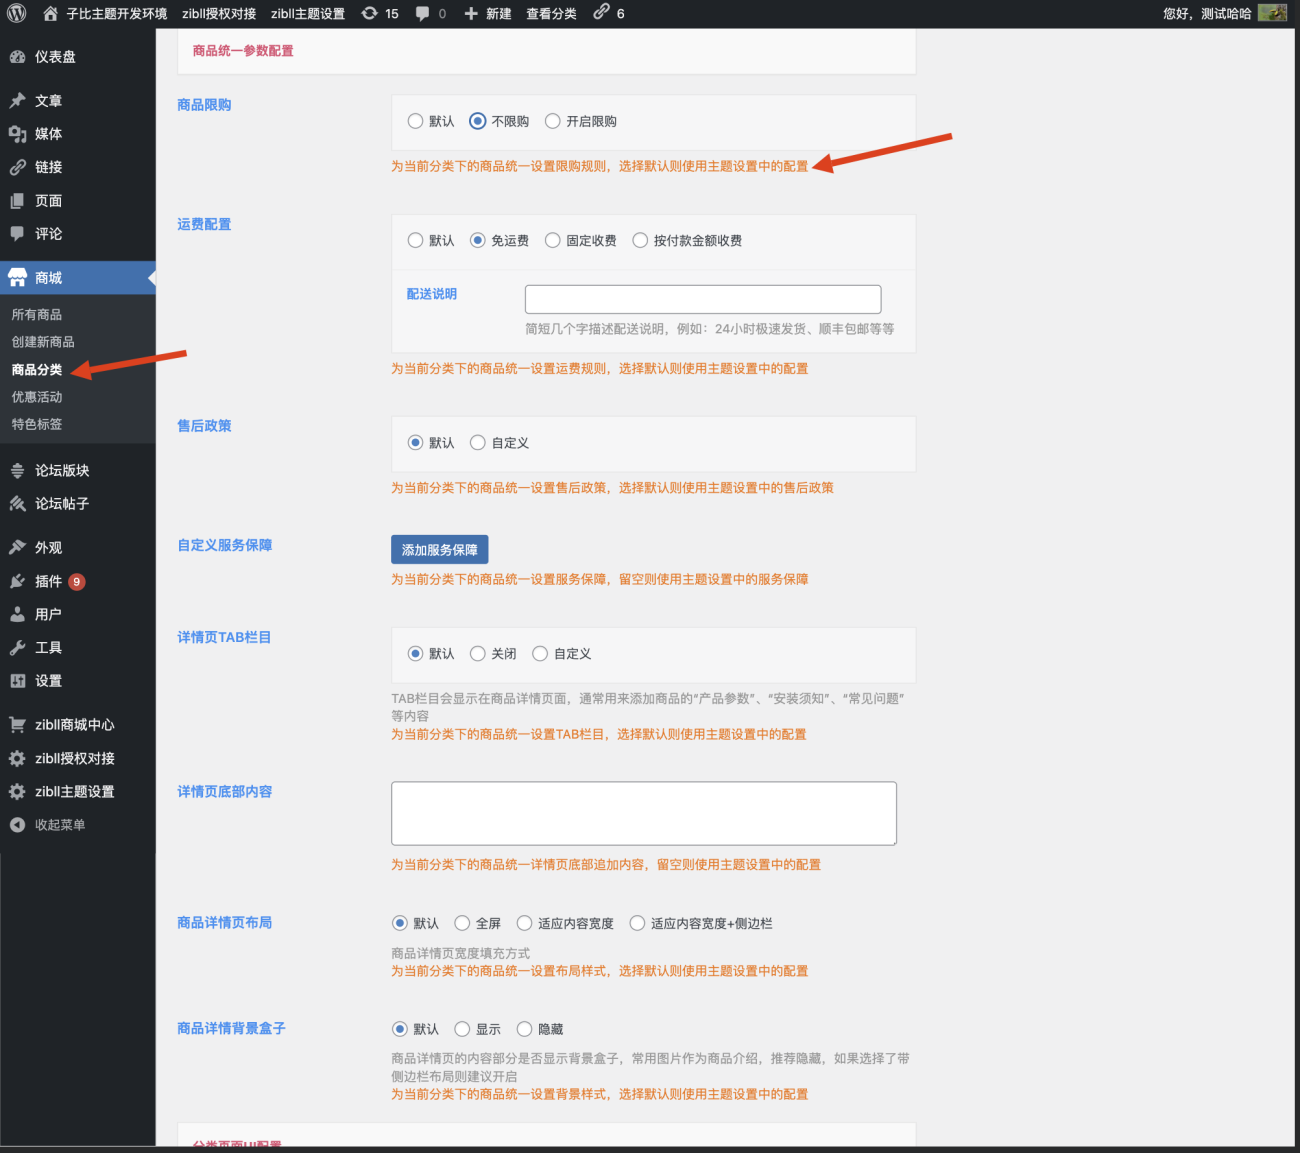1300x1153 pixels.
Task: Open zibll主题设置 in the admin bar
Action: tap(308, 14)
